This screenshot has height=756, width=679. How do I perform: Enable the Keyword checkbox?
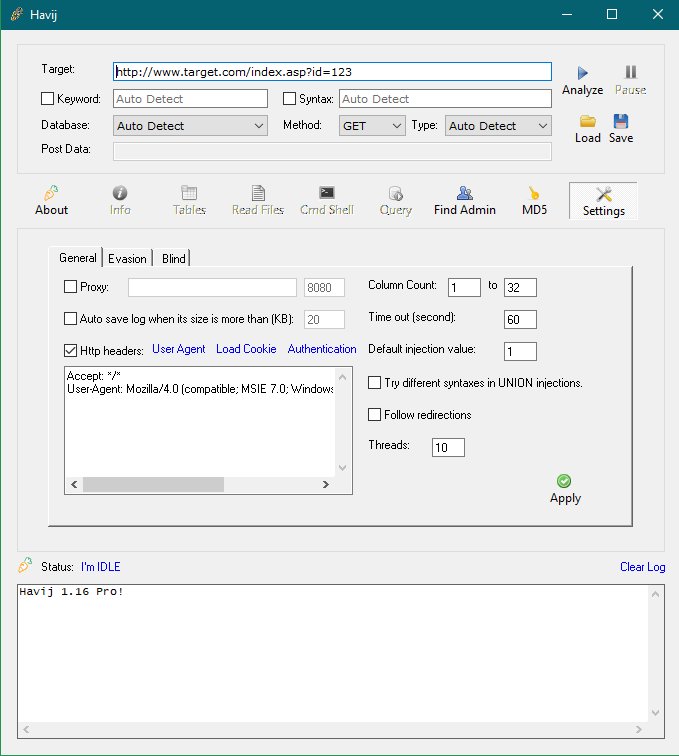[x=47, y=98]
